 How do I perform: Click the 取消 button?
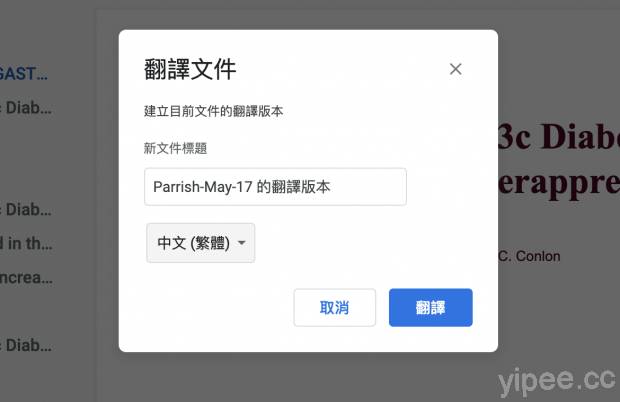tap(335, 308)
